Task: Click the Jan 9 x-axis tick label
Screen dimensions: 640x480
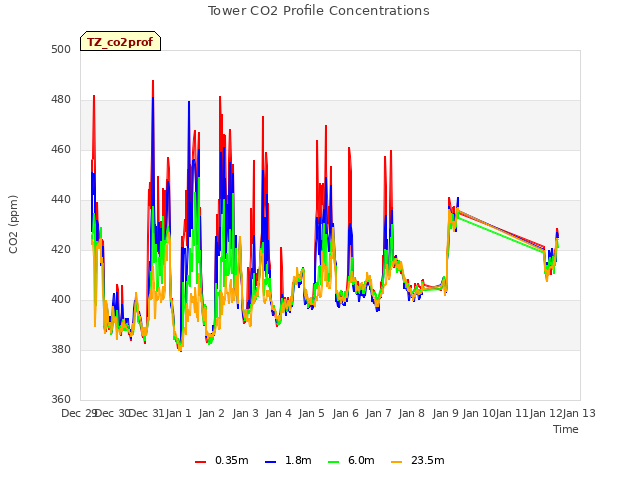Action: [445, 413]
